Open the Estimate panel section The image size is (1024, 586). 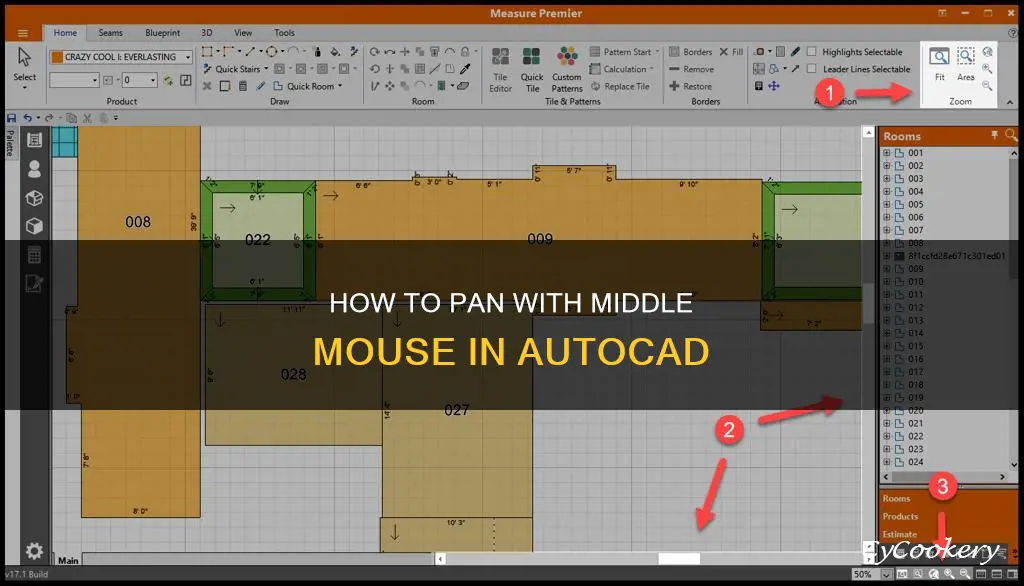click(899, 534)
